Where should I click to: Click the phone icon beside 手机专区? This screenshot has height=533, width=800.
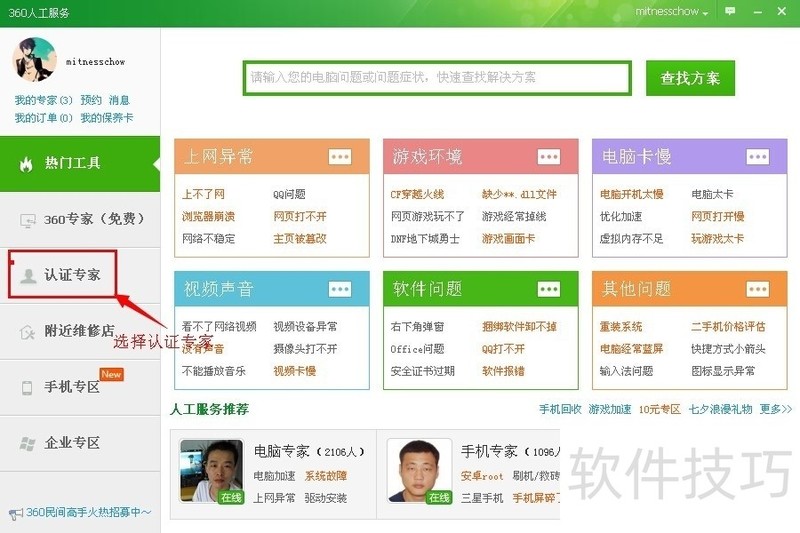pos(27,388)
